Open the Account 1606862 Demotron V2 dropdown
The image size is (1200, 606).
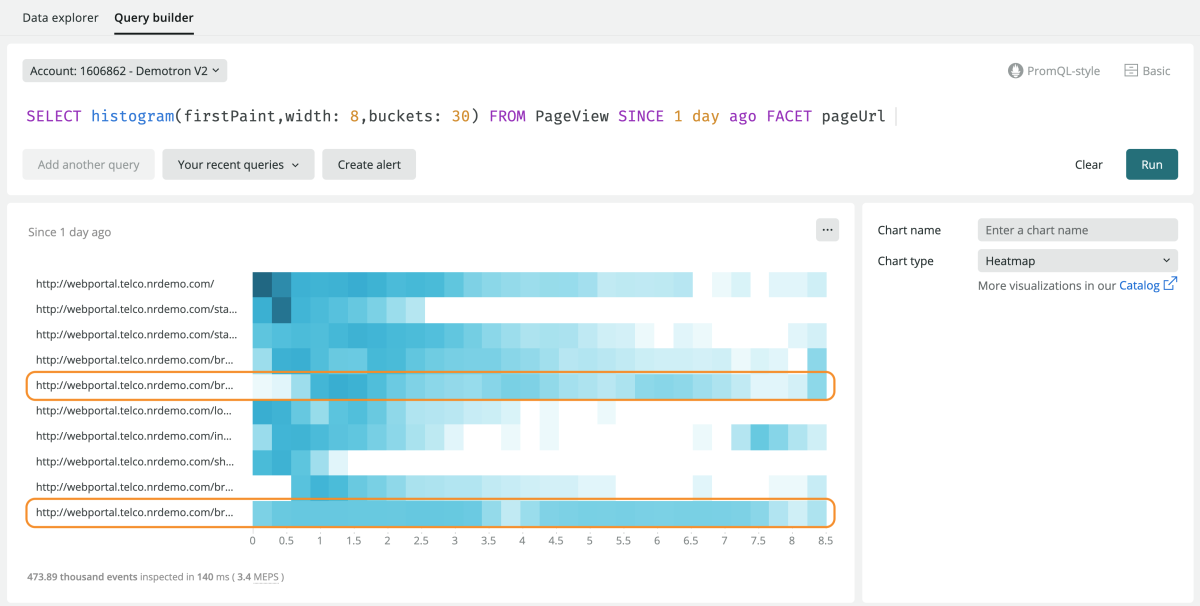tap(125, 71)
